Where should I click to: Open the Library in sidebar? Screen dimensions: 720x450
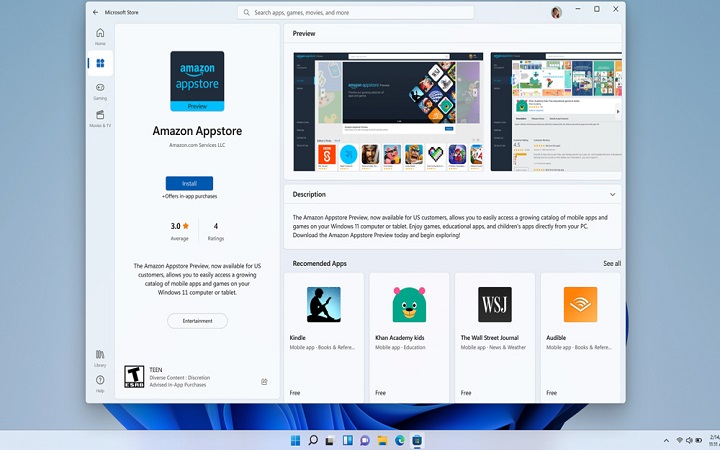[100, 356]
